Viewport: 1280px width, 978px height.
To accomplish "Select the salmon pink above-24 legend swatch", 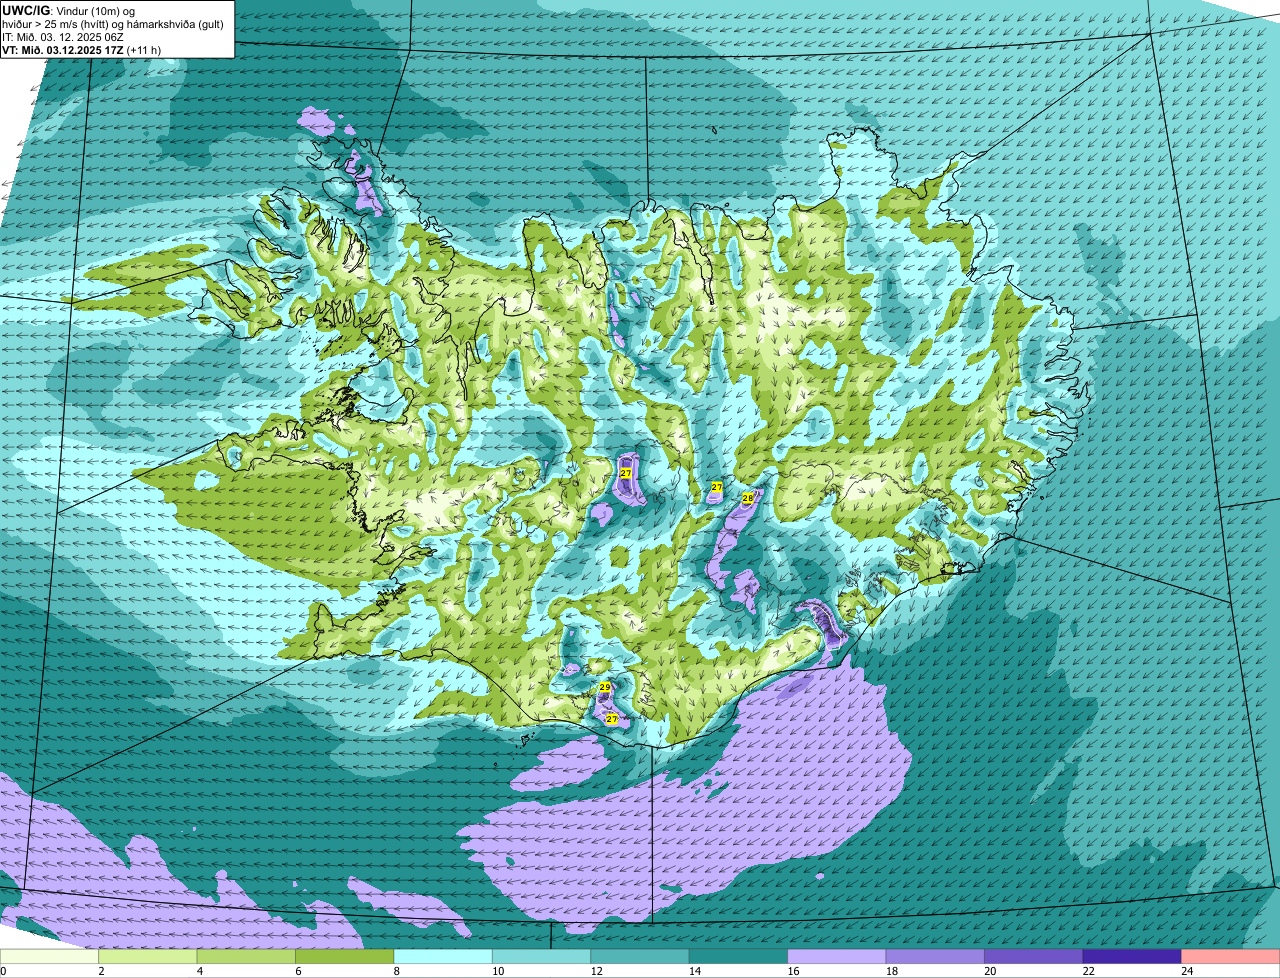I will pyautogui.click(x=1230, y=956).
